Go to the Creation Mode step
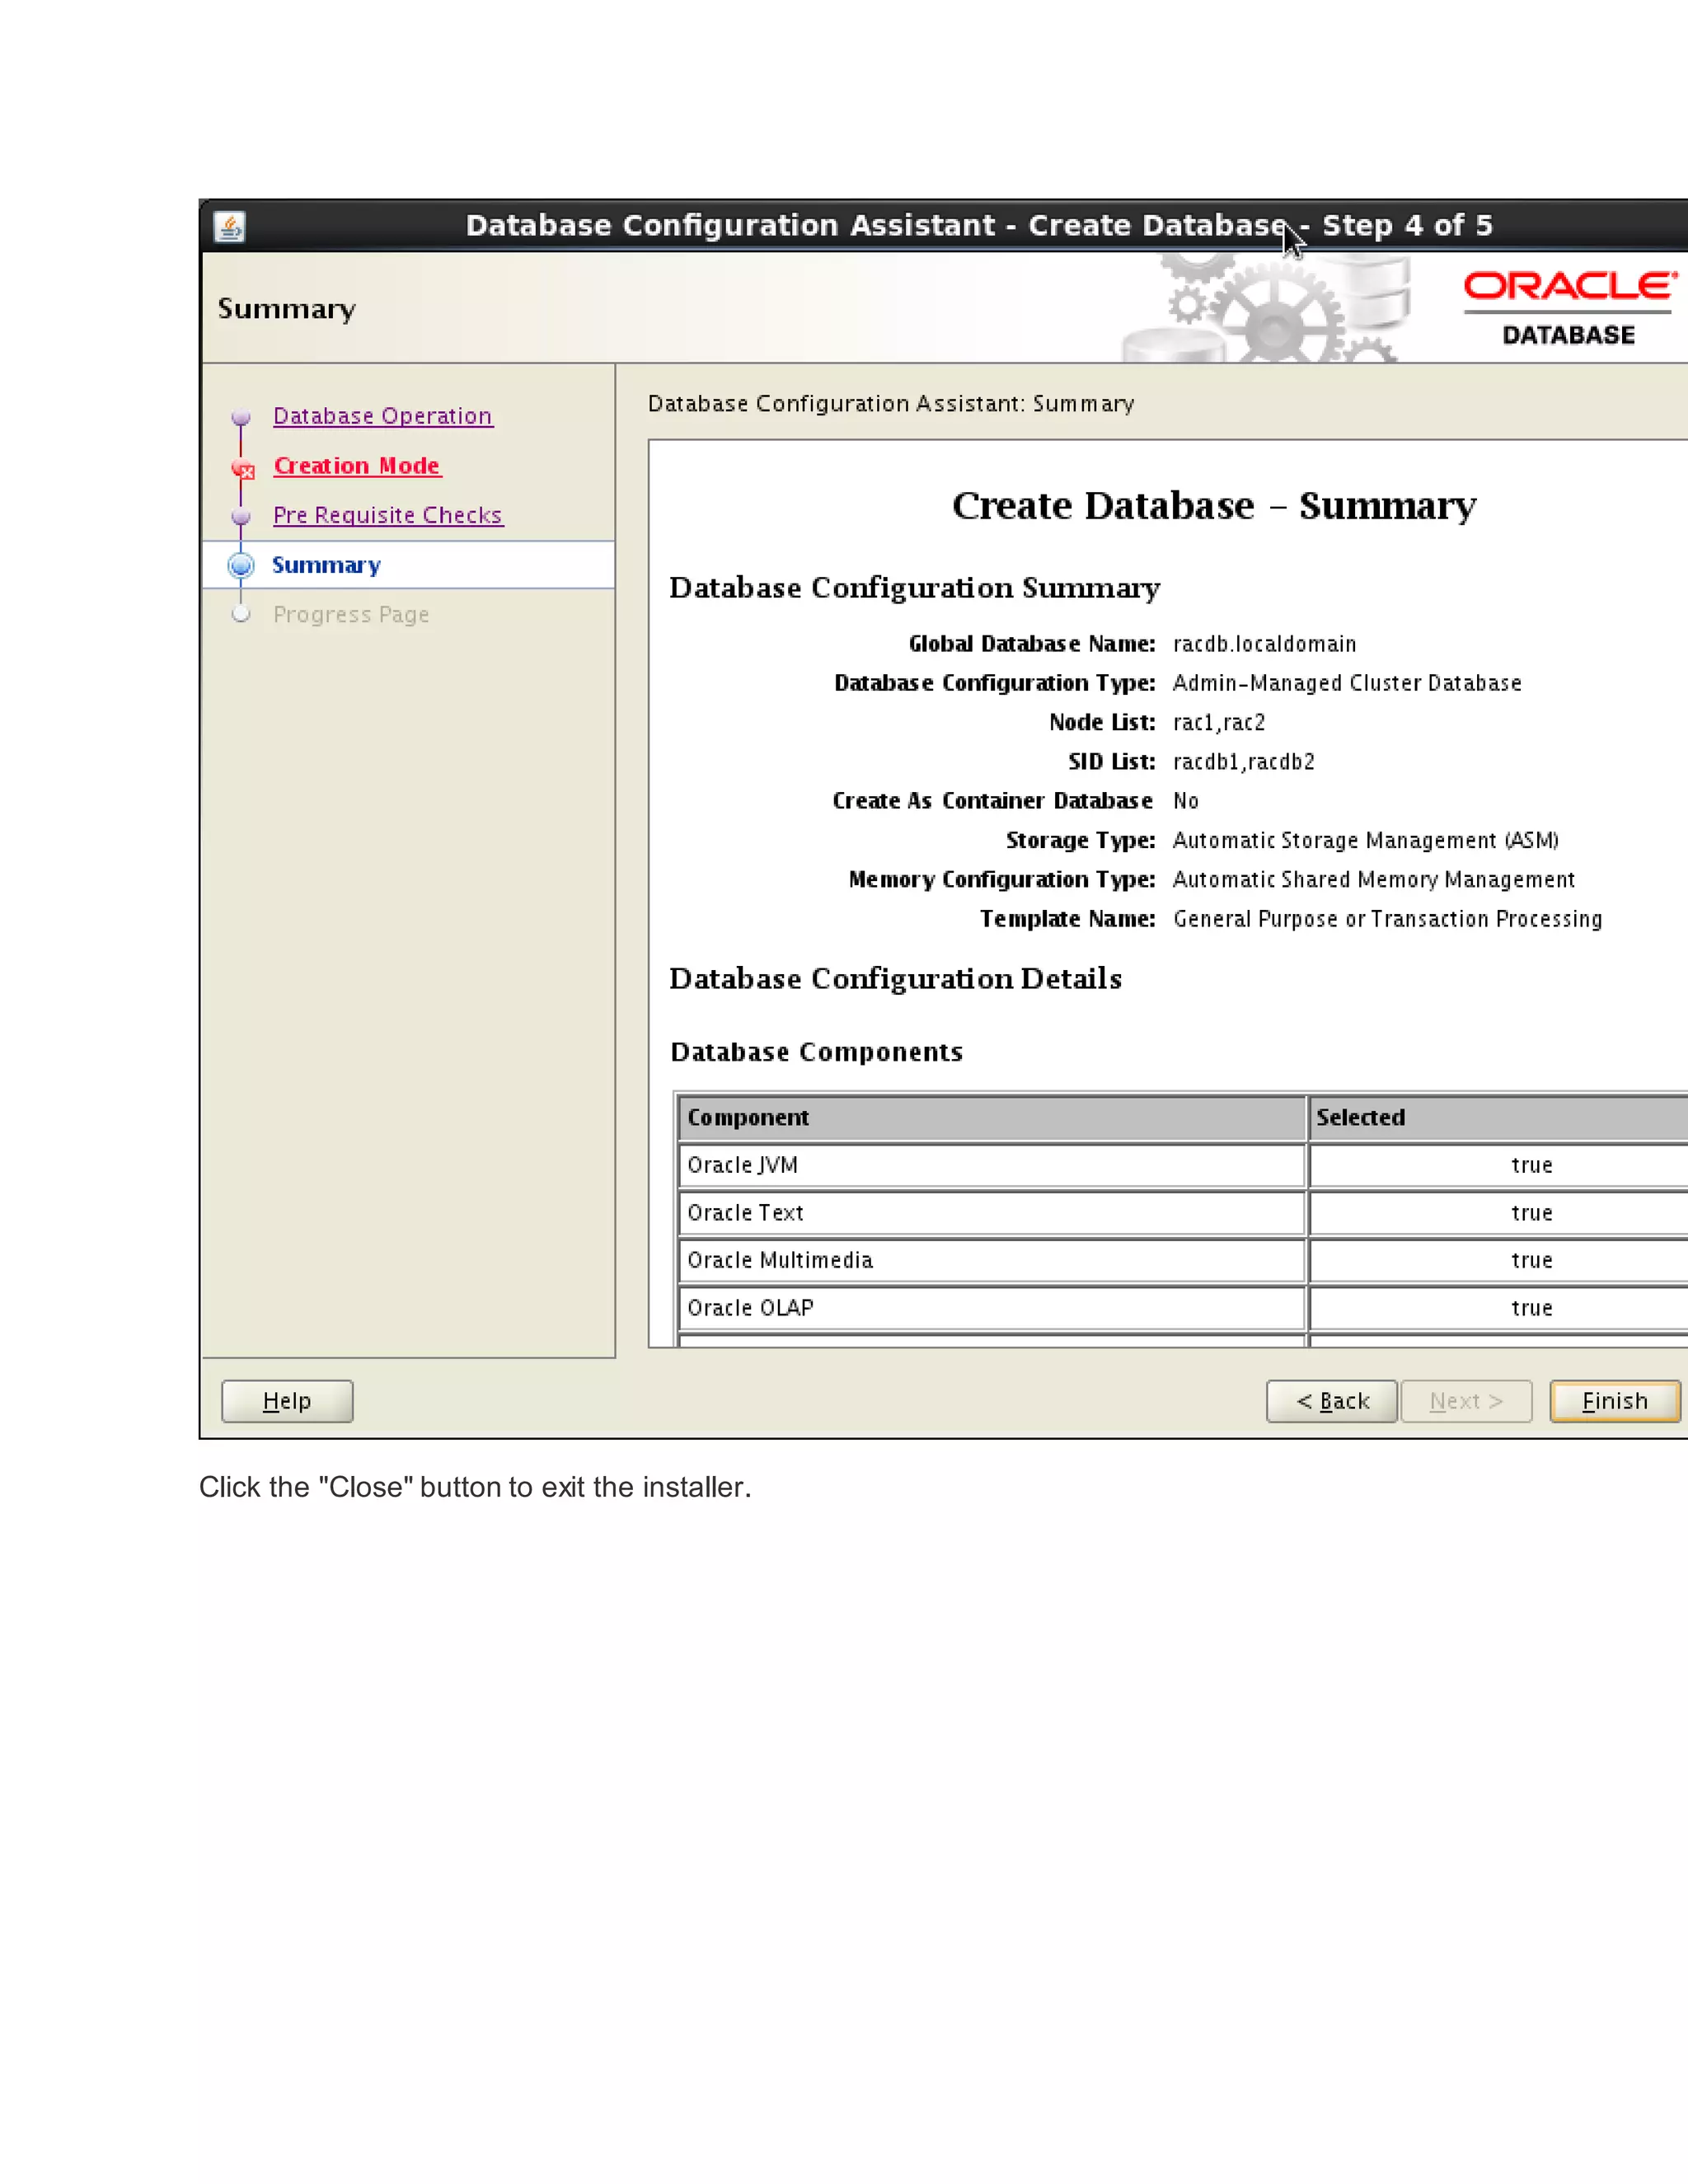Image resolution: width=1688 pixels, height=2184 pixels. 357,466
